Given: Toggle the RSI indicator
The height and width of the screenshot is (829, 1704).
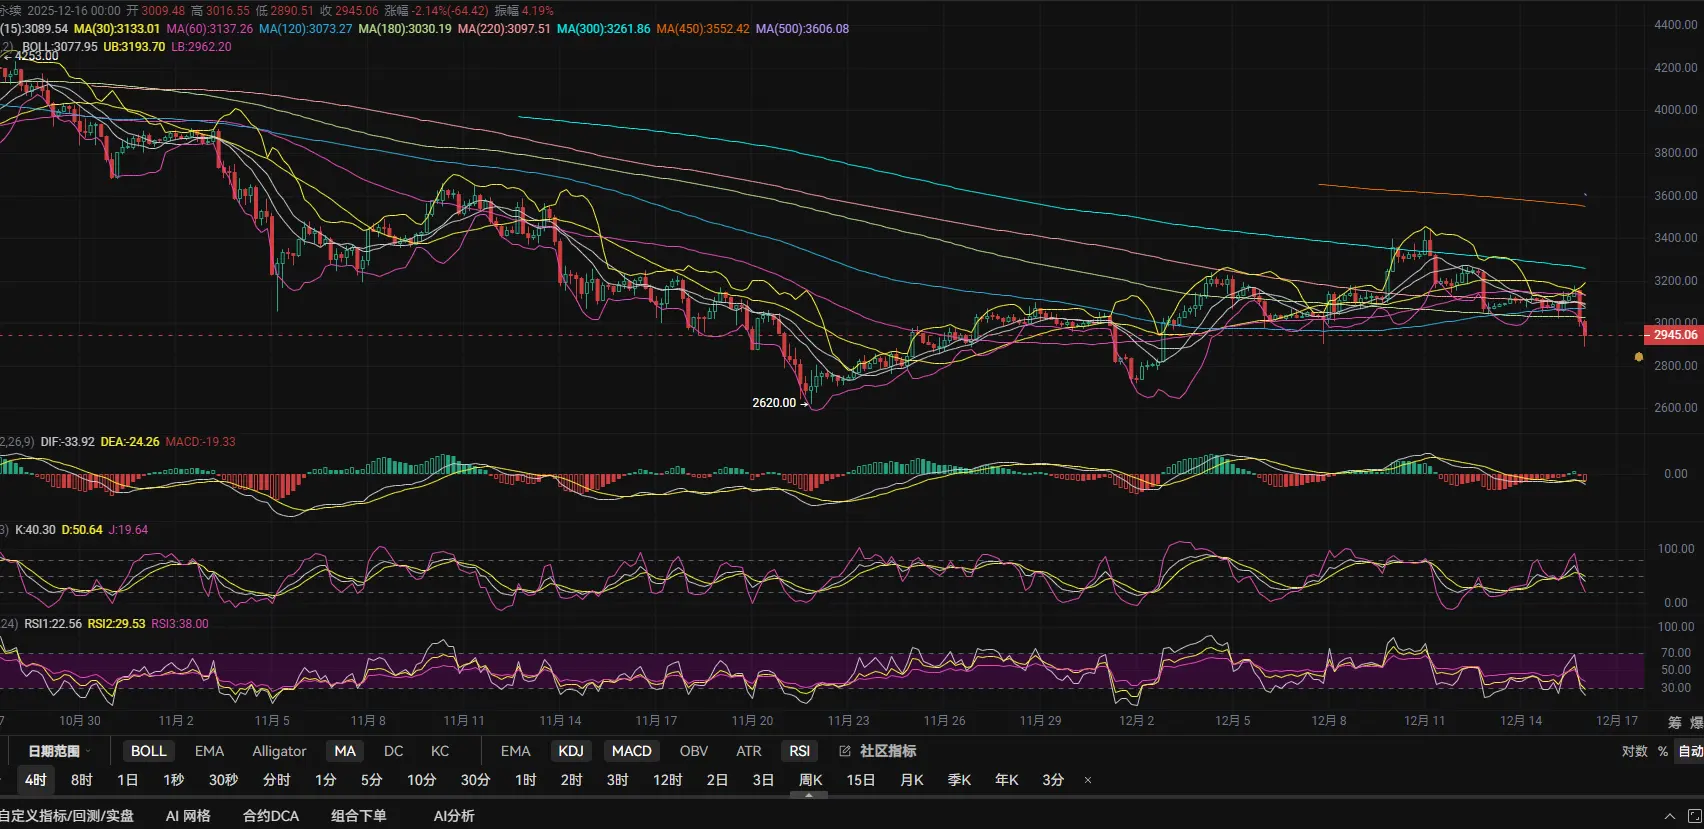Looking at the screenshot, I should click(x=799, y=751).
